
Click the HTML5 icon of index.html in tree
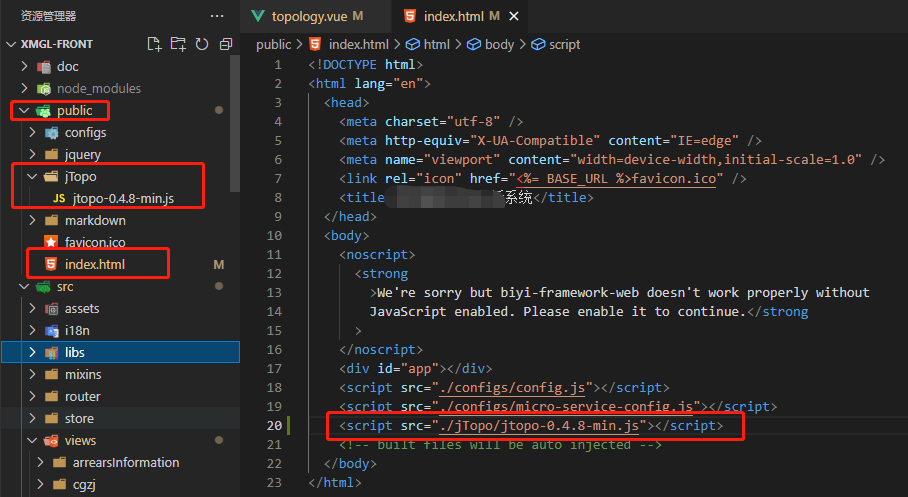tap(51, 264)
